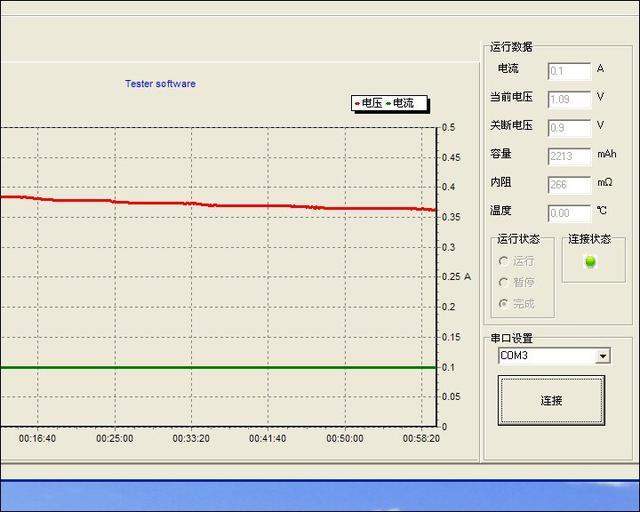The image size is (640, 512).
Task: Click the red 电压 legend marker
Action: [x=357, y=103]
